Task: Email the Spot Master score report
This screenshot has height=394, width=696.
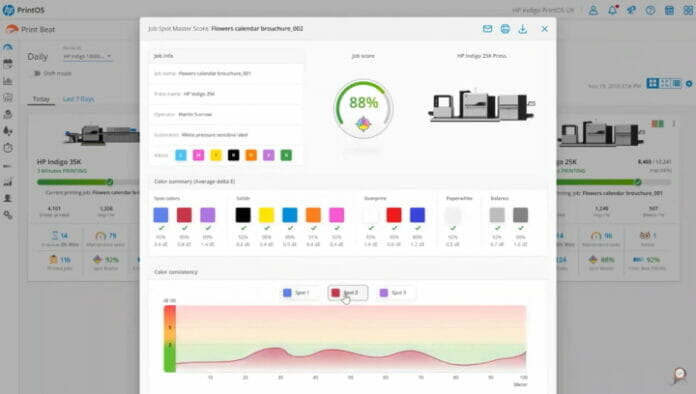Action: point(487,29)
